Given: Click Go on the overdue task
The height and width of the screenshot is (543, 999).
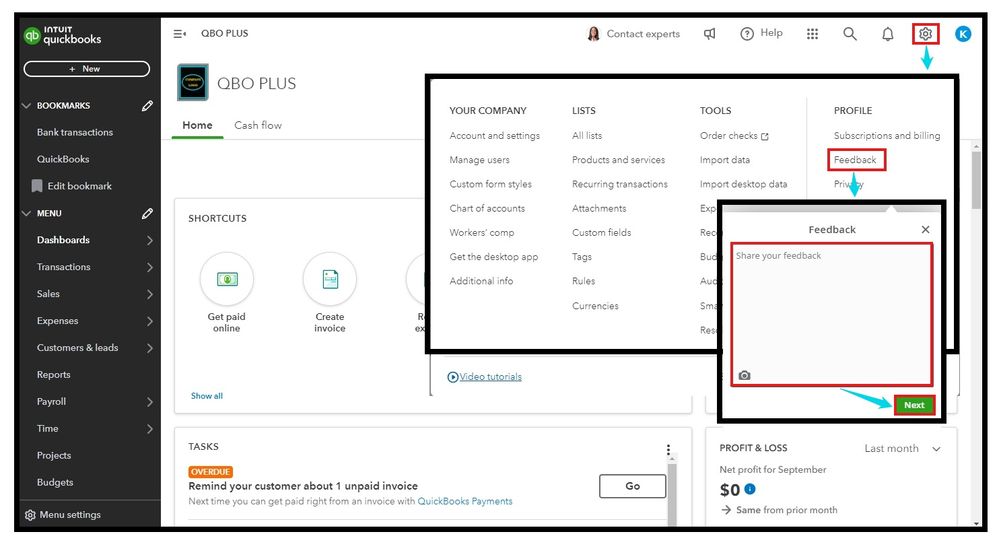Looking at the screenshot, I should coord(633,486).
